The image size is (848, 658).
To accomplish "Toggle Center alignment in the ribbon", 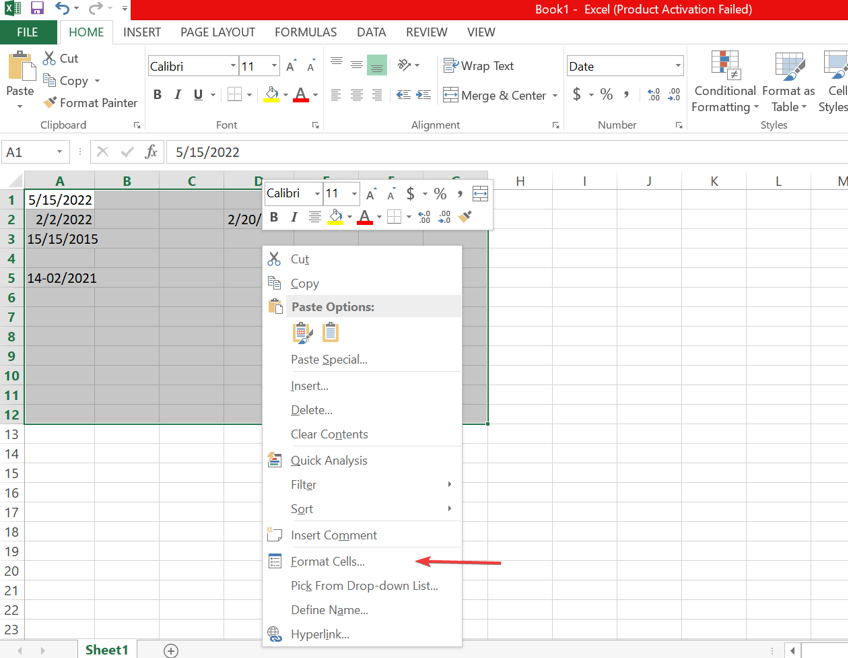I will tap(356, 95).
